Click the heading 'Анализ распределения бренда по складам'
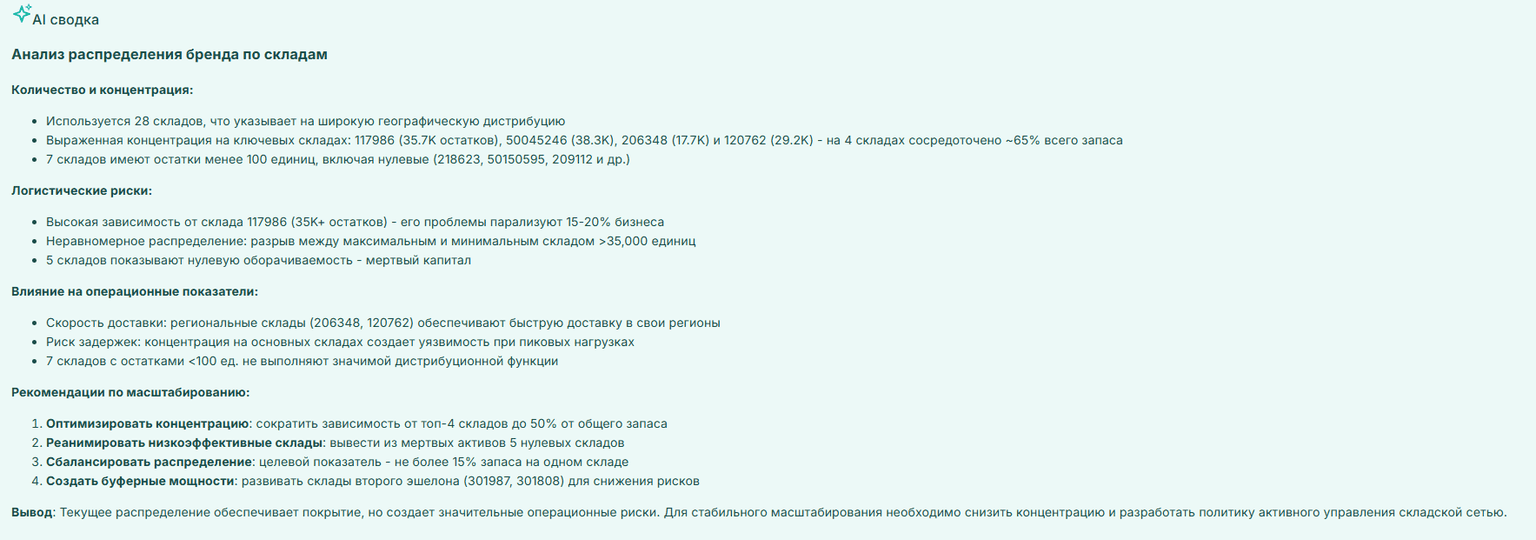 (x=169, y=55)
